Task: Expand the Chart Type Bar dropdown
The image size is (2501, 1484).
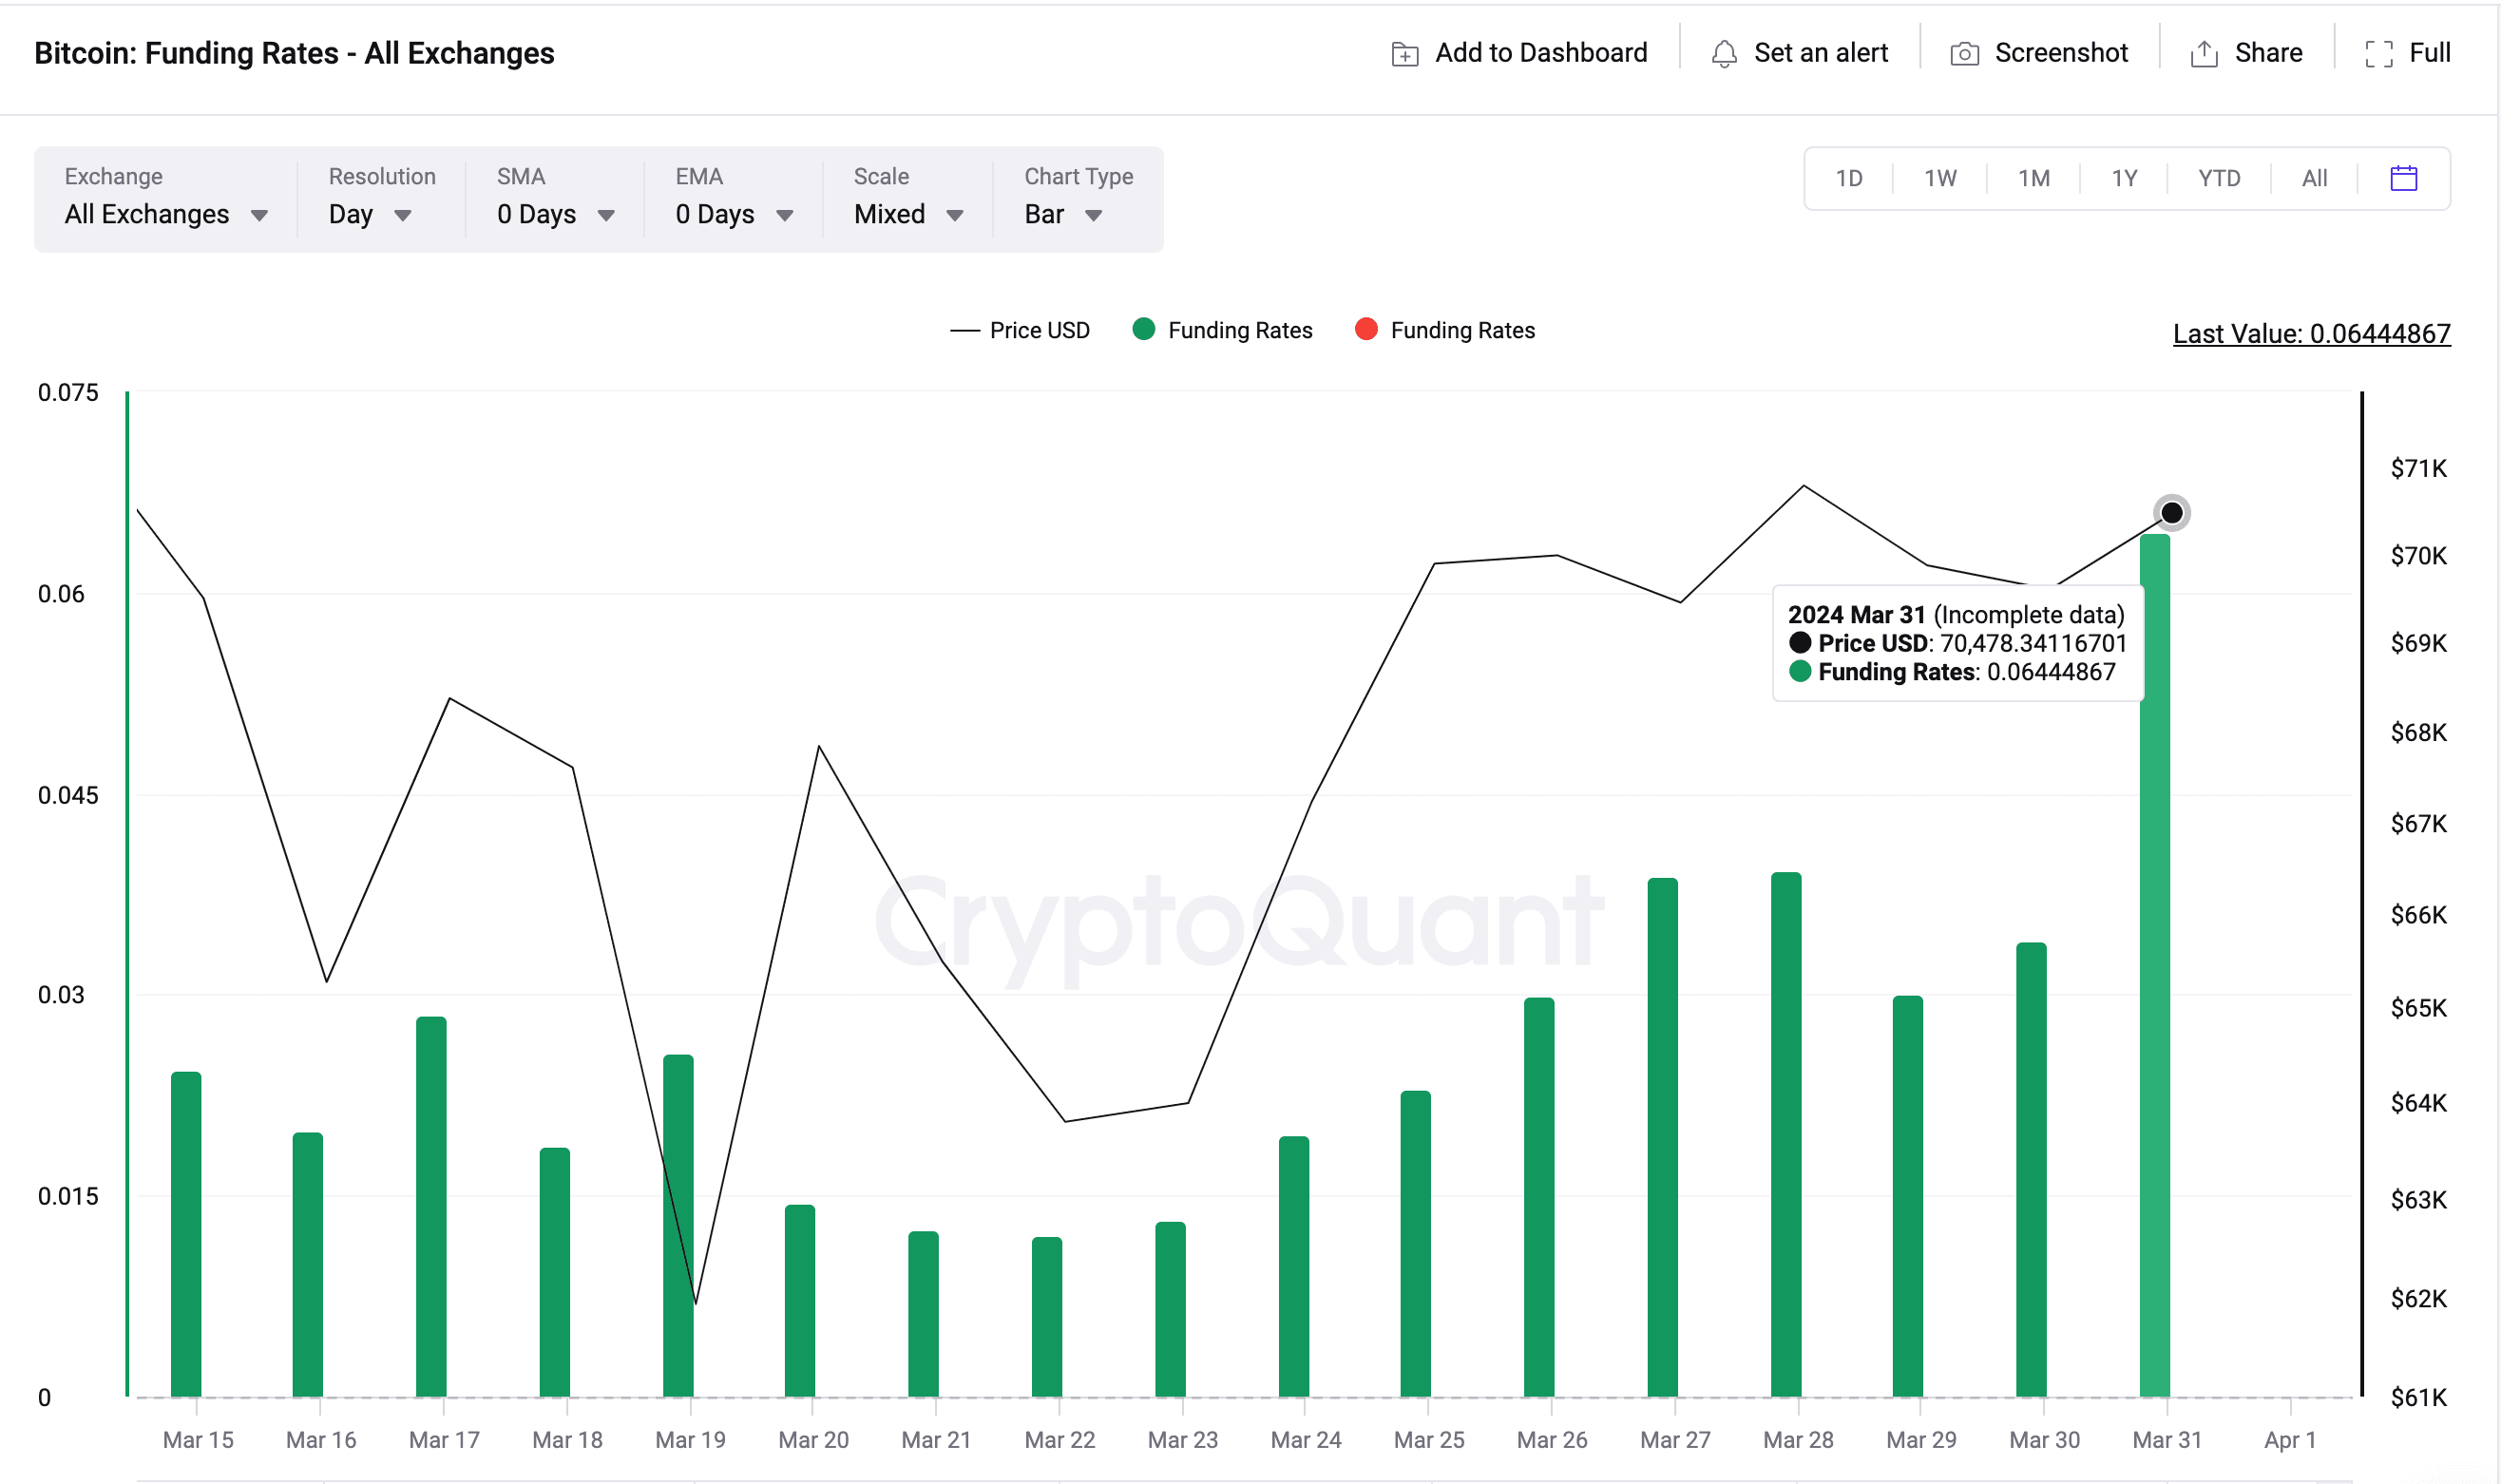Action: pos(1062,214)
